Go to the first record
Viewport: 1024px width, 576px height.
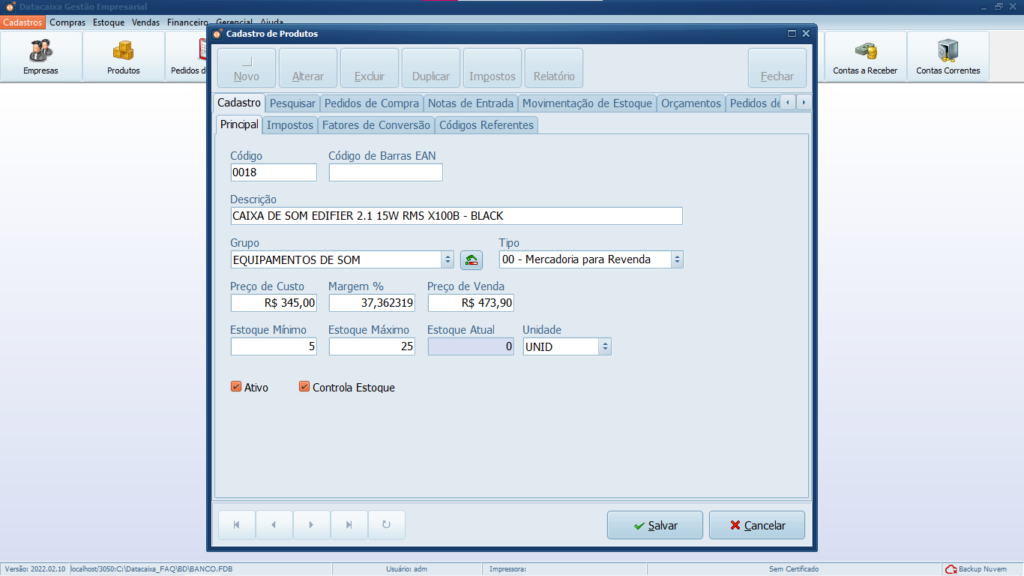pos(237,525)
